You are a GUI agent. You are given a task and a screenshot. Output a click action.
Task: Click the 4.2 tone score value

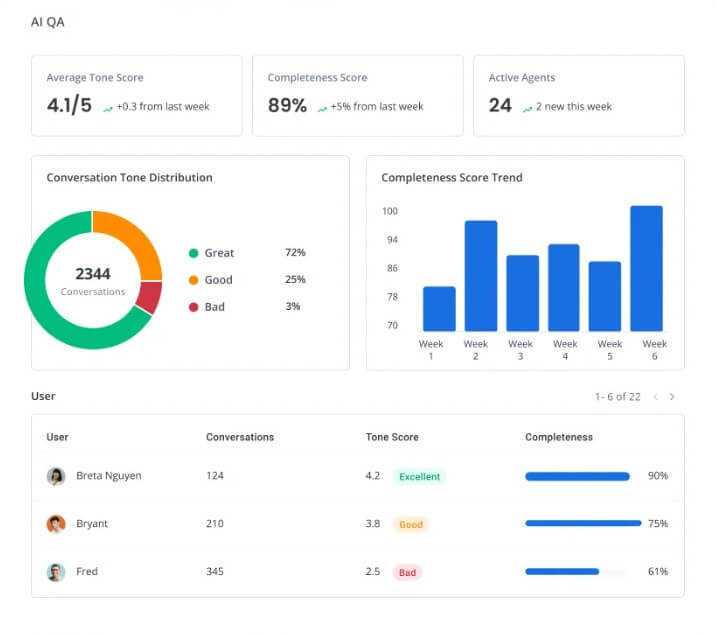point(373,476)
